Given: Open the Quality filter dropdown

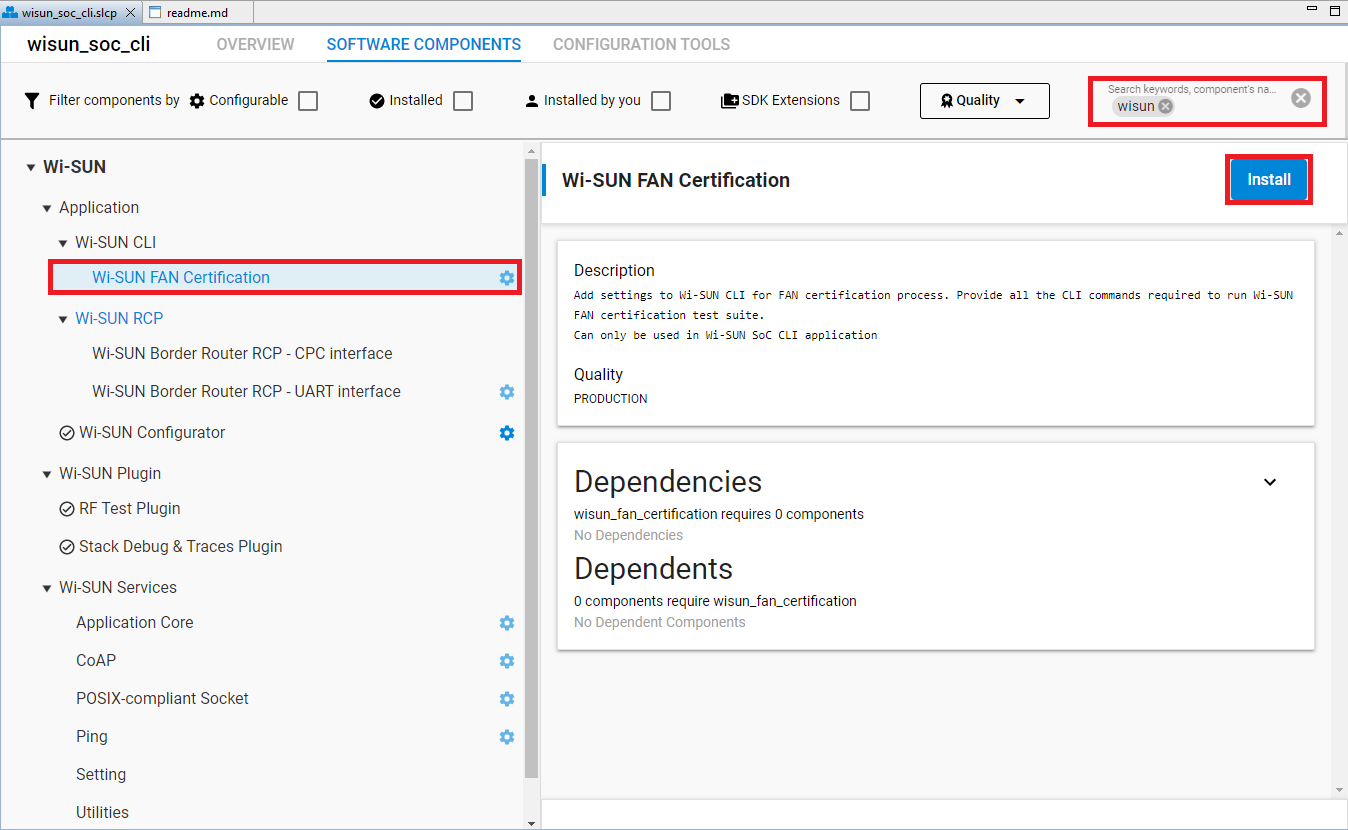Looking at the screenshot, I should pyautogui.click(x=984, y=100).
